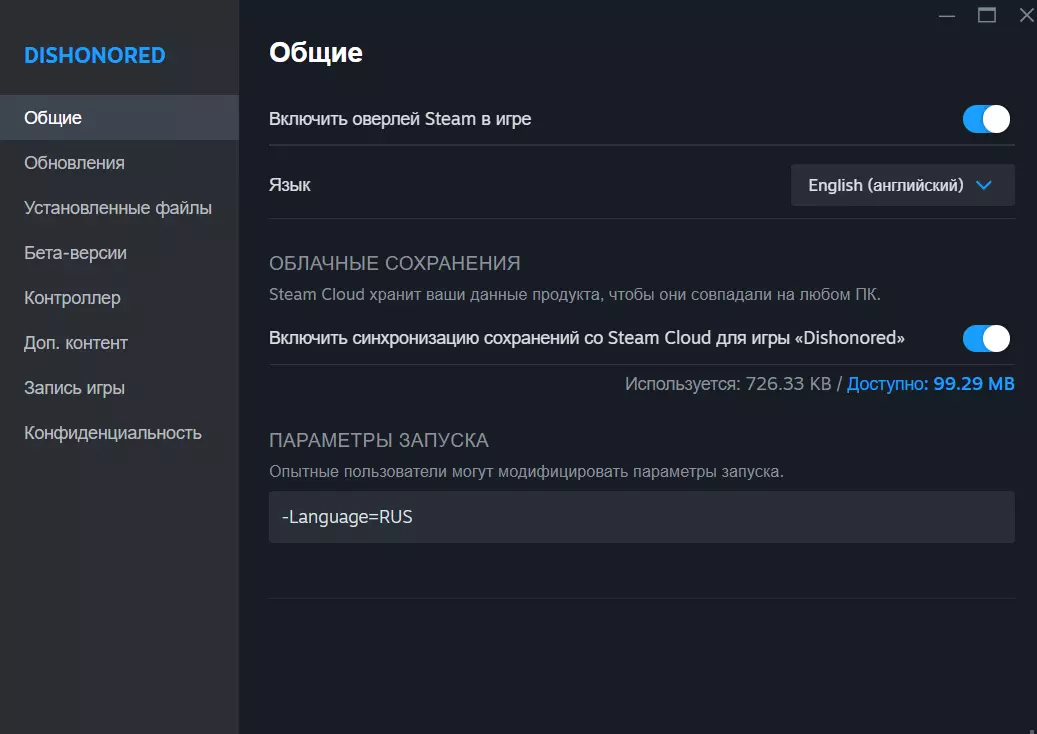Go to the Бета-версии section

click(x=75, y=253)
